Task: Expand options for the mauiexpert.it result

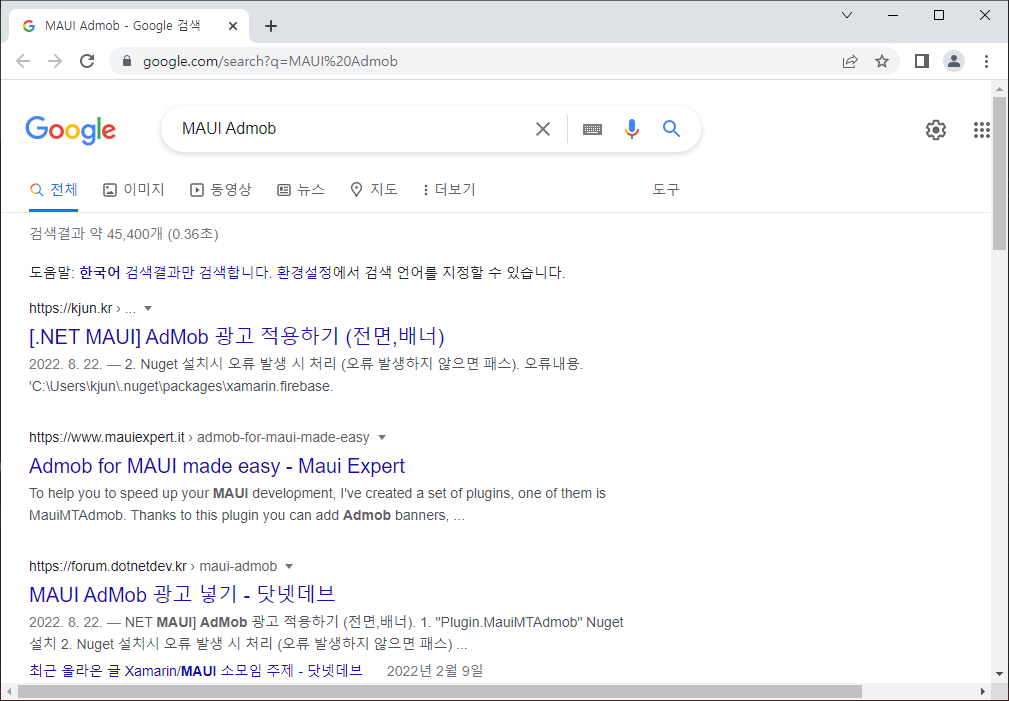Action: pyautogui.click(x=382, y=437)
